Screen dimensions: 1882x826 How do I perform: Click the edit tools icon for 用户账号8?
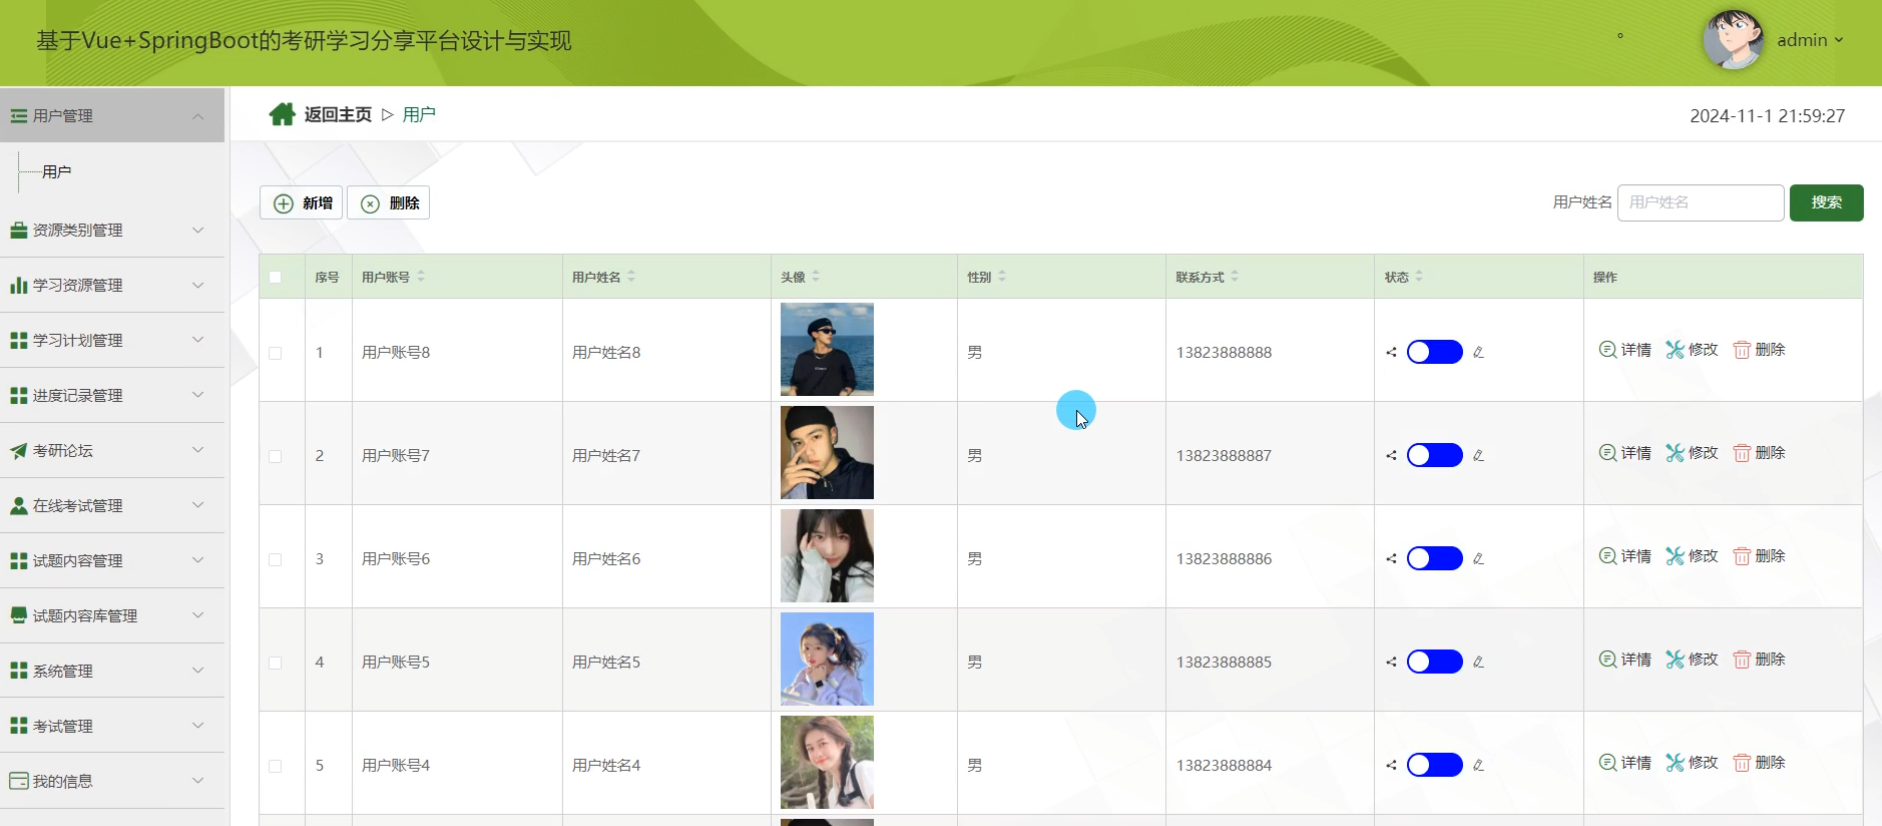(1675, 349)
